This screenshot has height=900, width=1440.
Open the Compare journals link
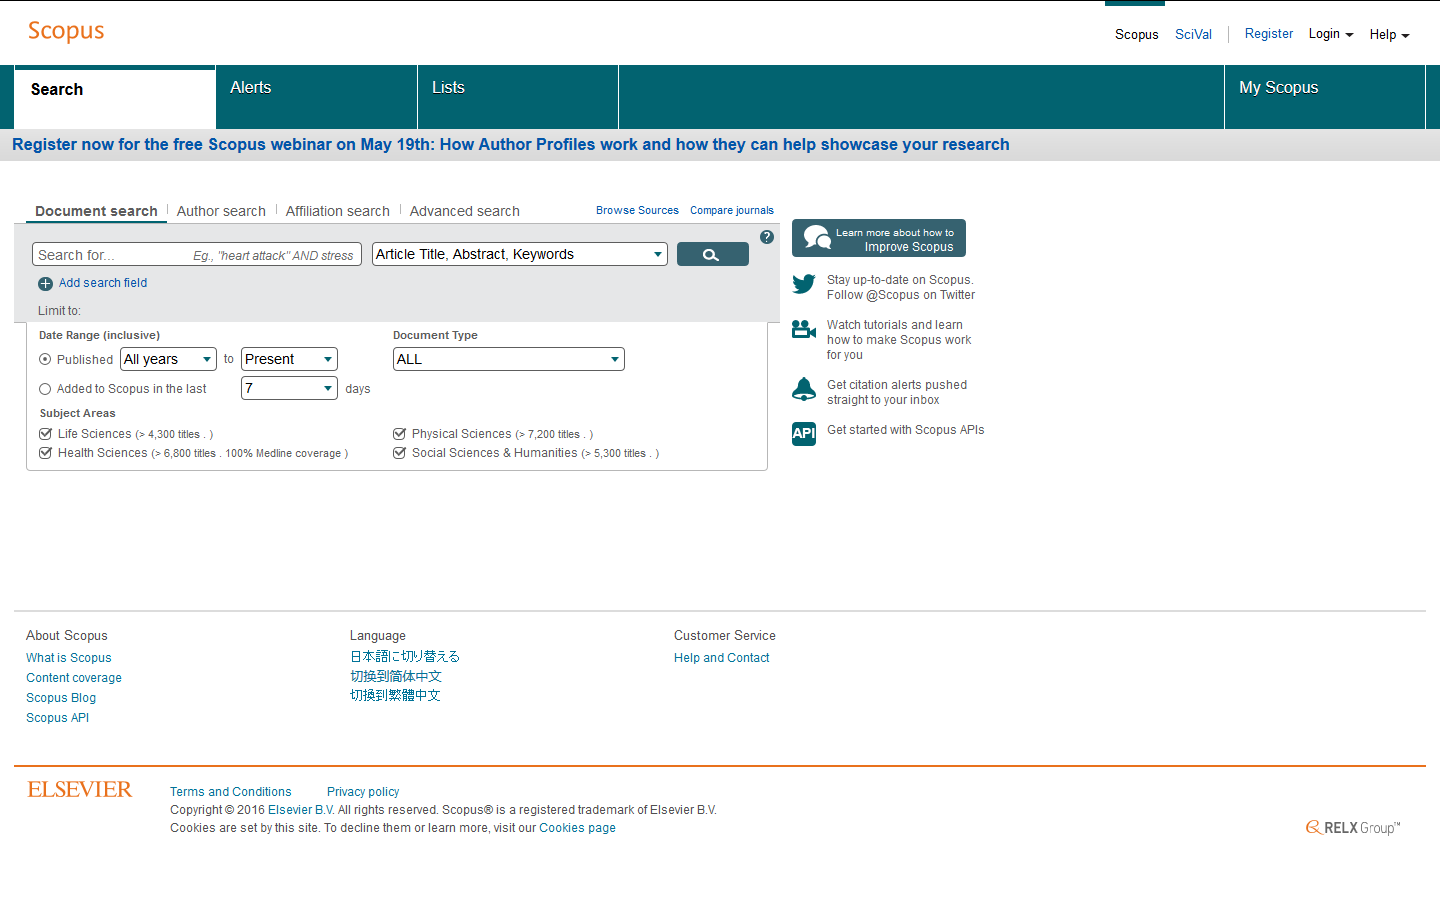pyautogui.click(x=732, y=210)
